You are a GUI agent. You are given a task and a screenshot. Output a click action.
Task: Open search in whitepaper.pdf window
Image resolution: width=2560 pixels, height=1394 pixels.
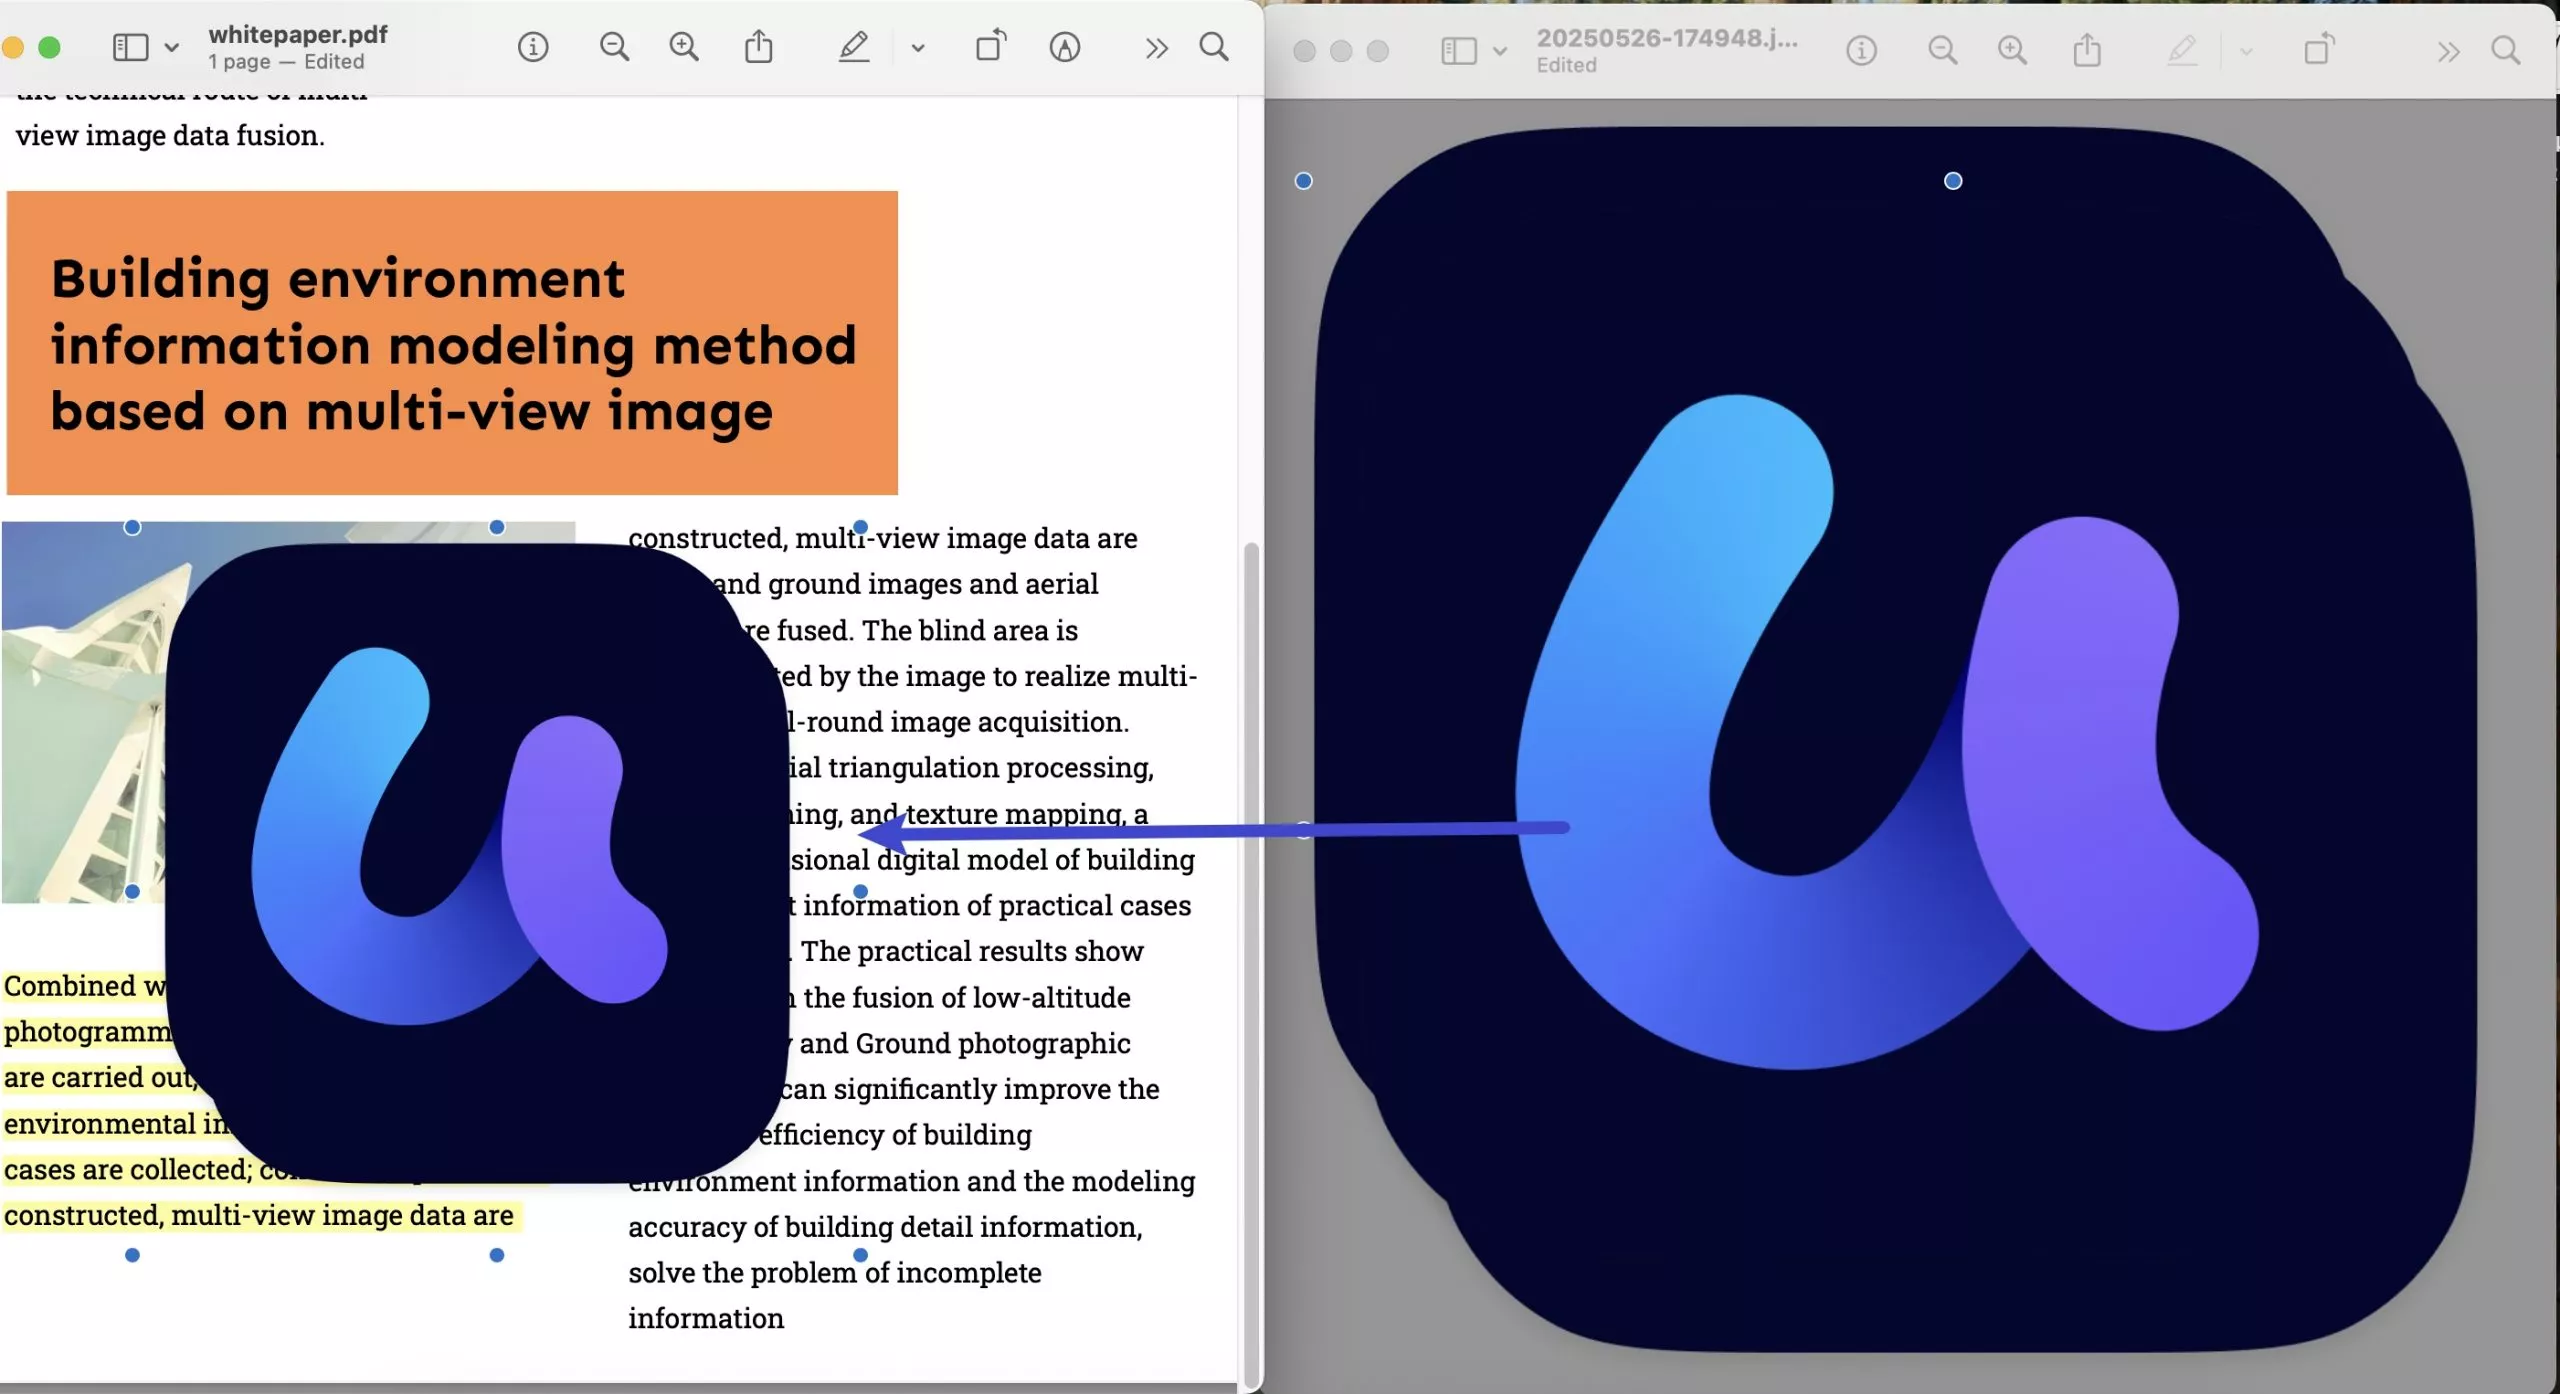click(x=1214, y=47)
